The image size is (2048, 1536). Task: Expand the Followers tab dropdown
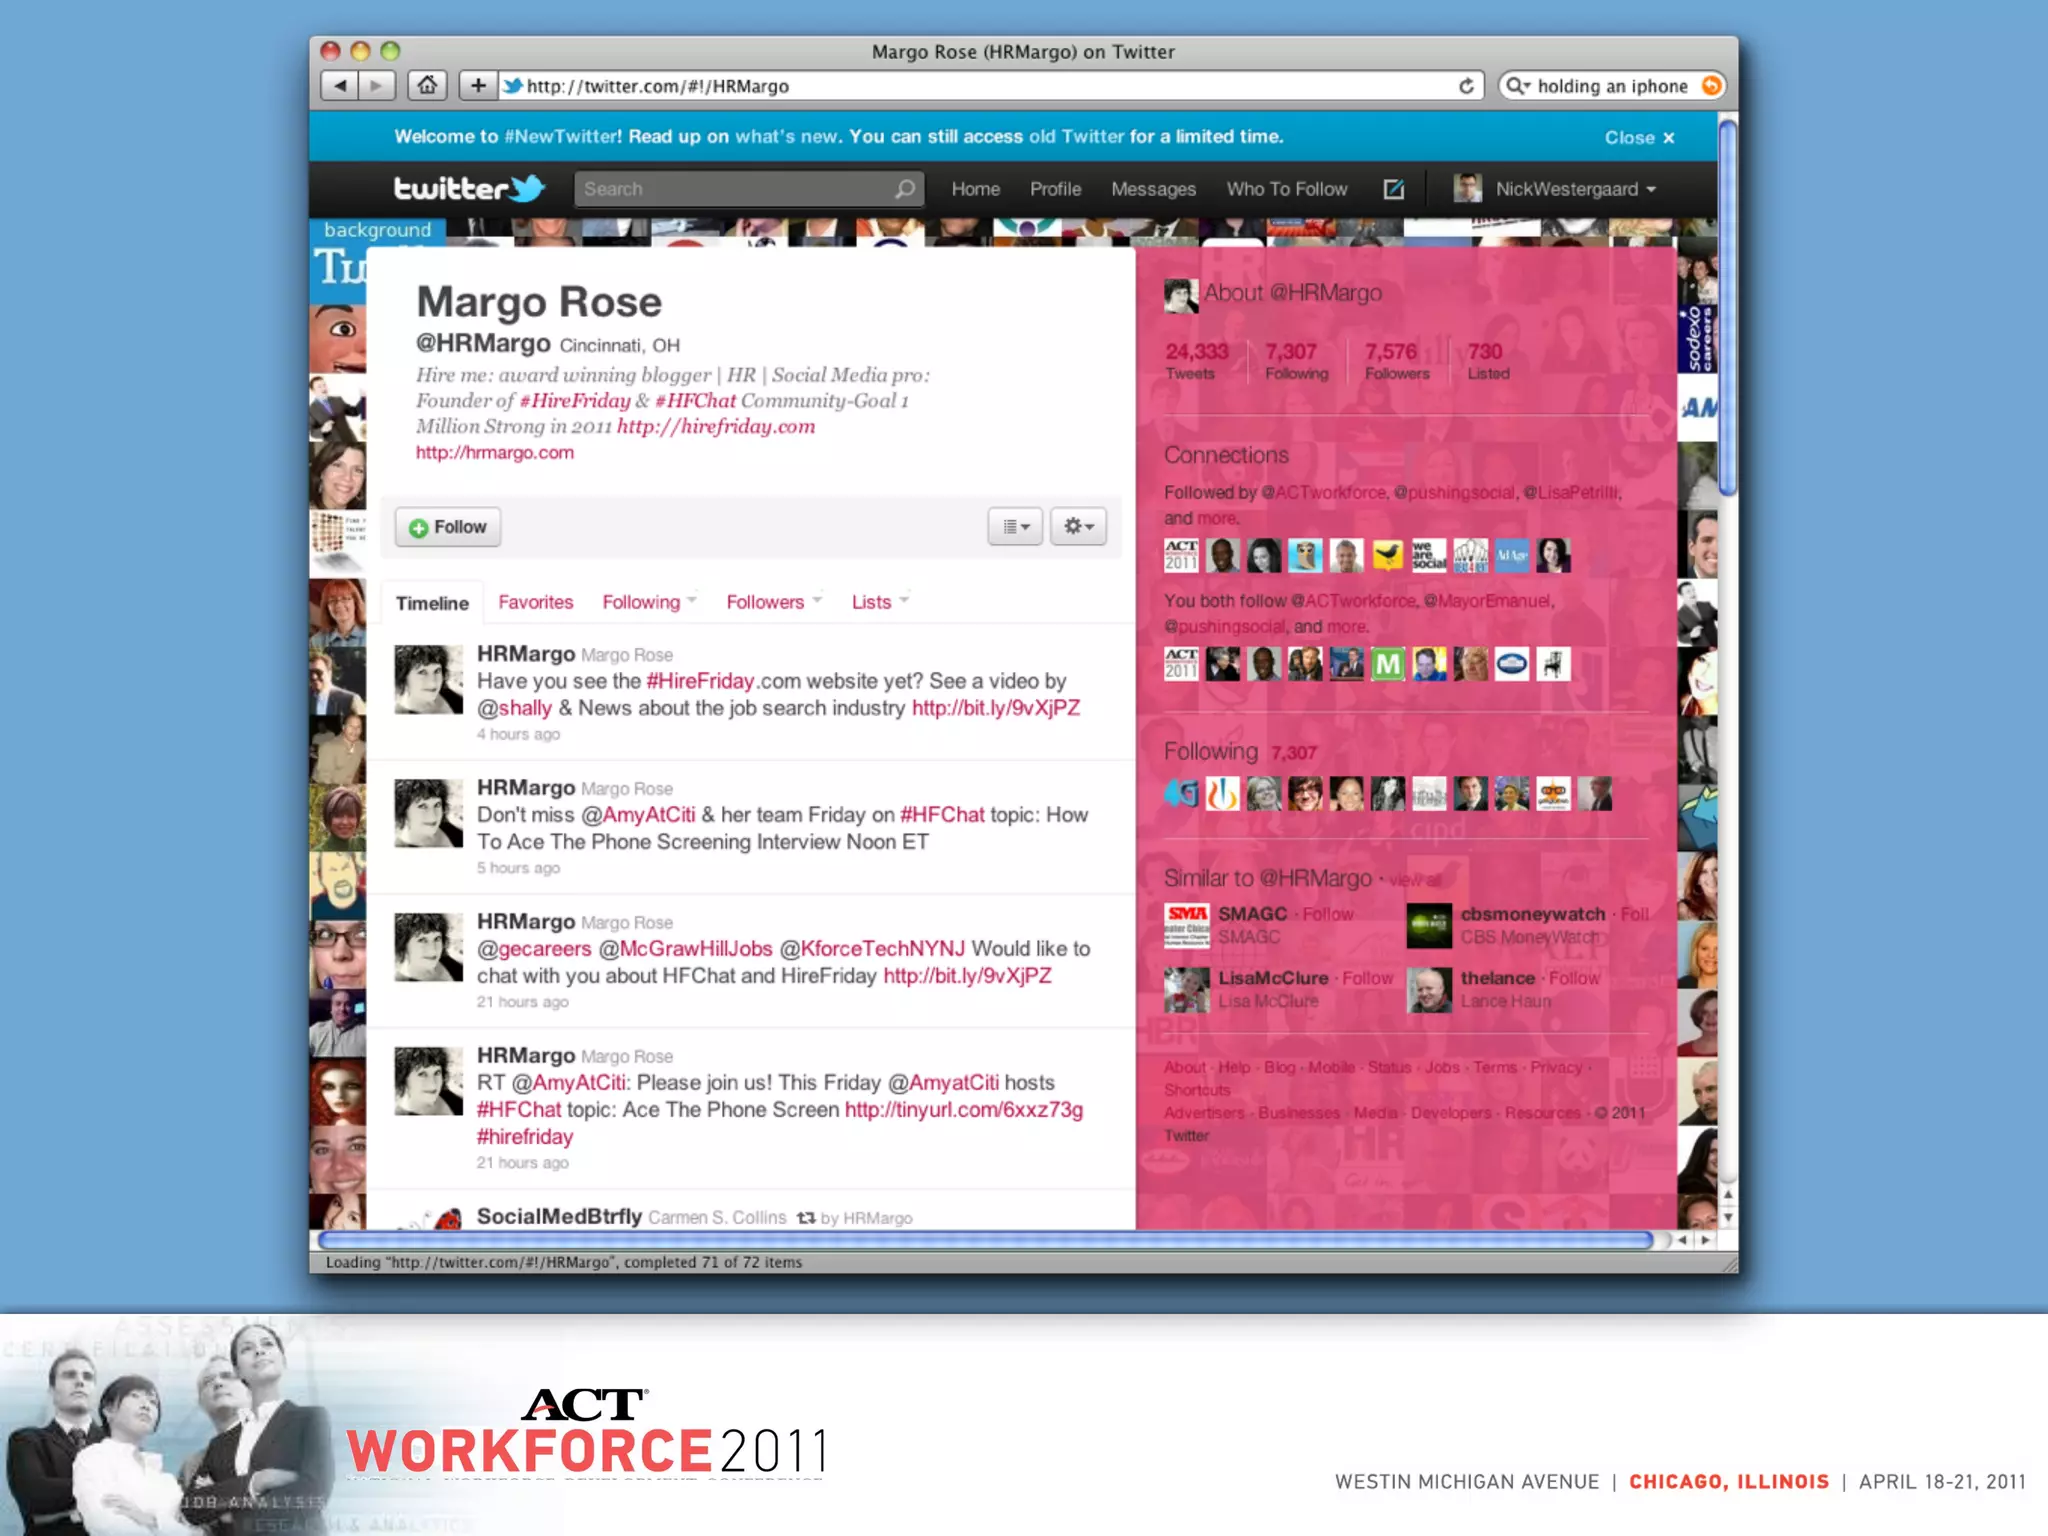[817, 601]
